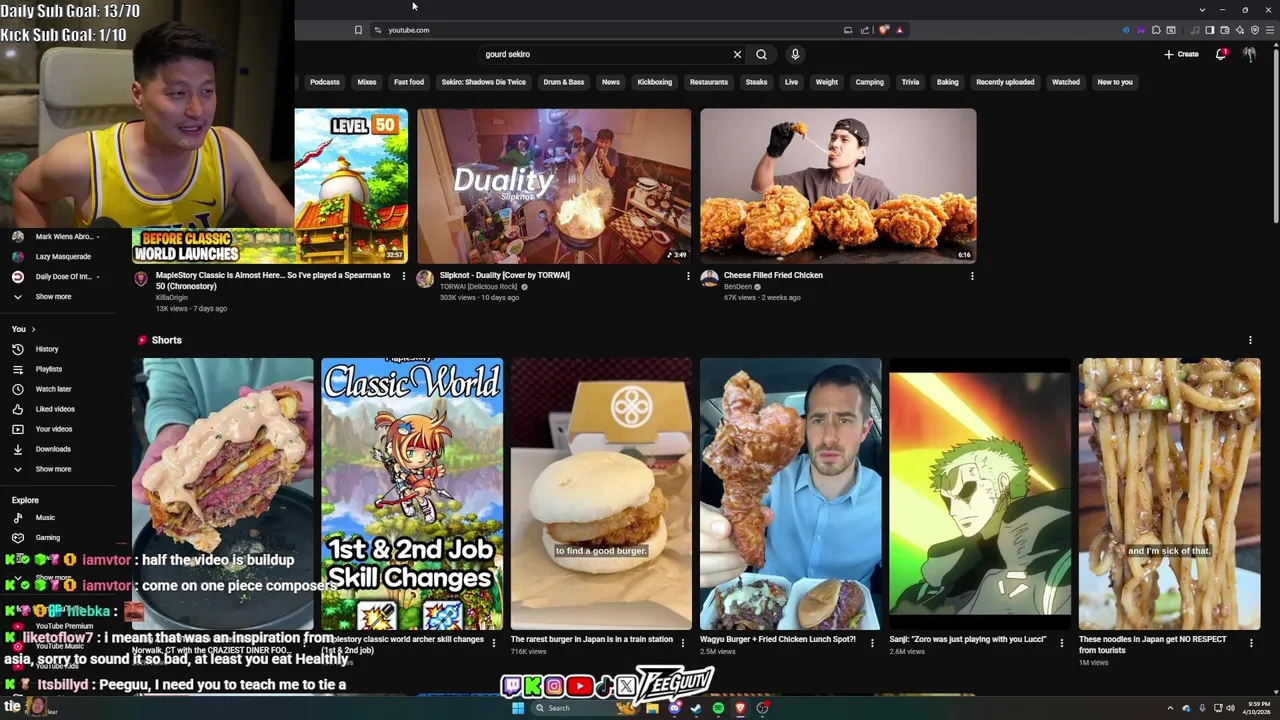Open more options for Slipknot Duality video
Viewport: 1280px width, 720px height.
tap(688, 276)
